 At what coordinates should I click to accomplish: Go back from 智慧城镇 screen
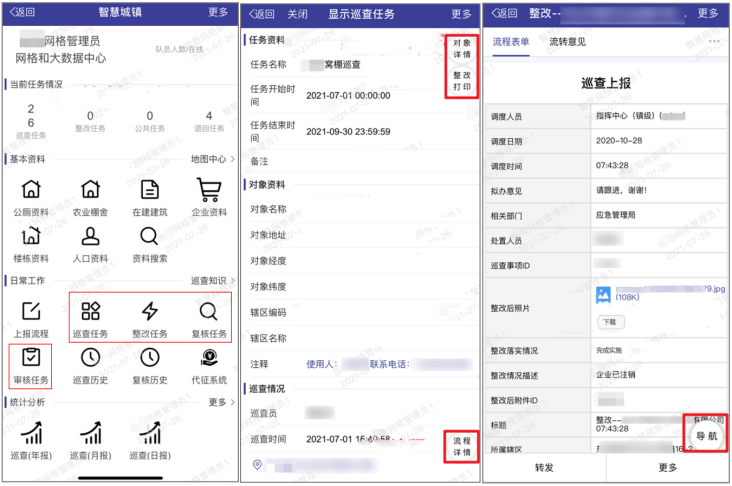22,12
